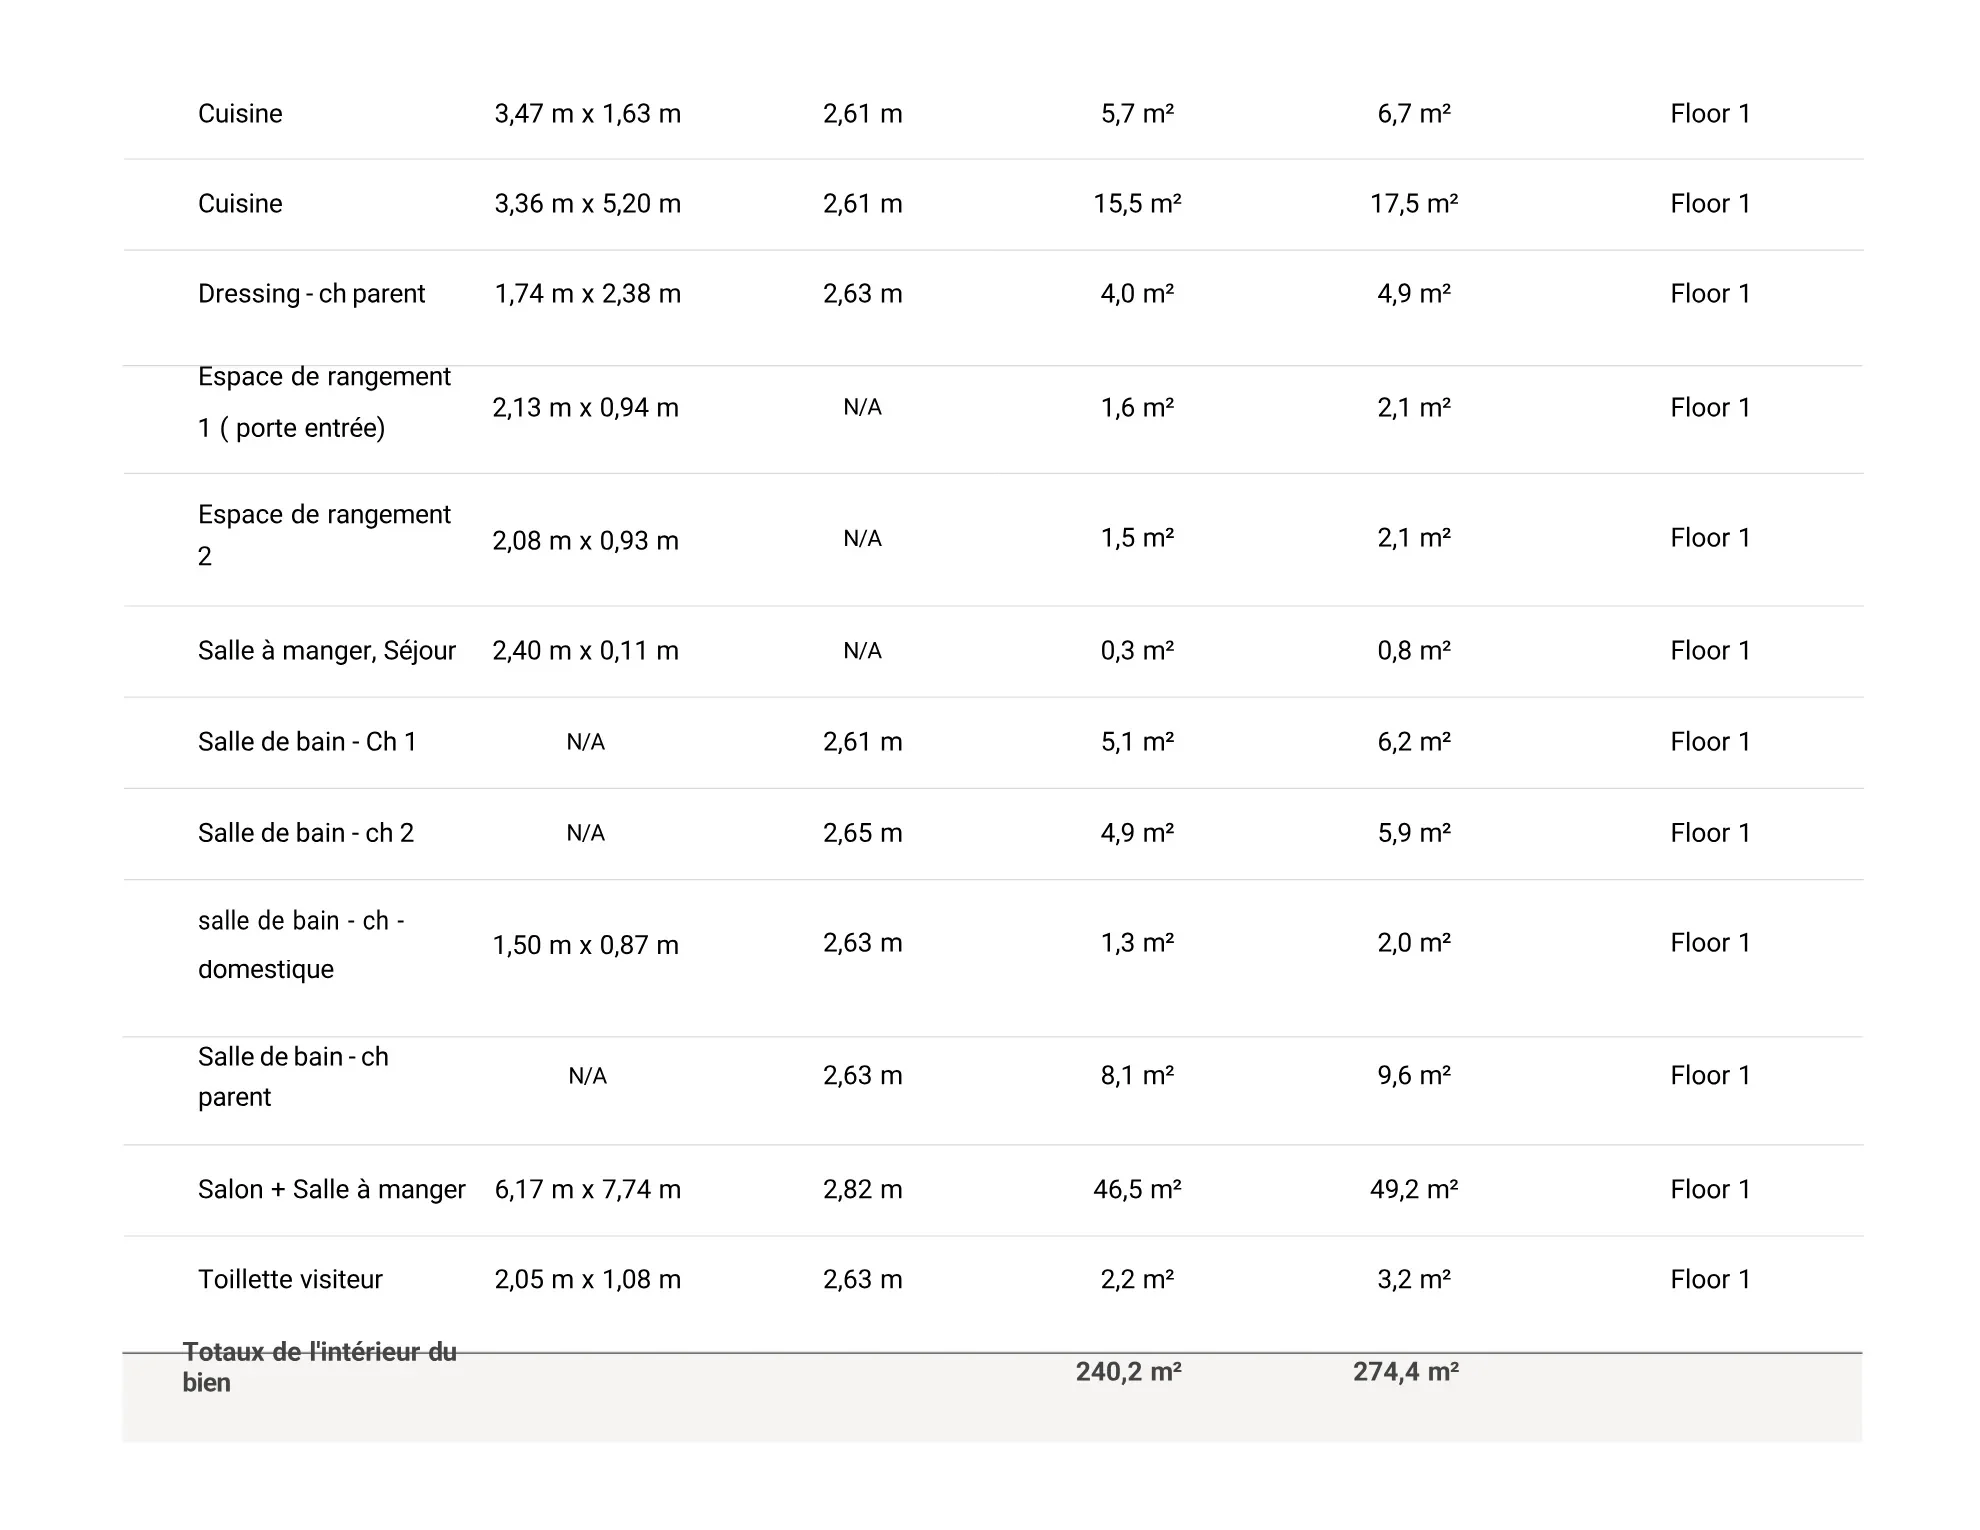Select the 240,2 m² total value
This screenshot has width=1980, height=1530.
[1129, 1372]
